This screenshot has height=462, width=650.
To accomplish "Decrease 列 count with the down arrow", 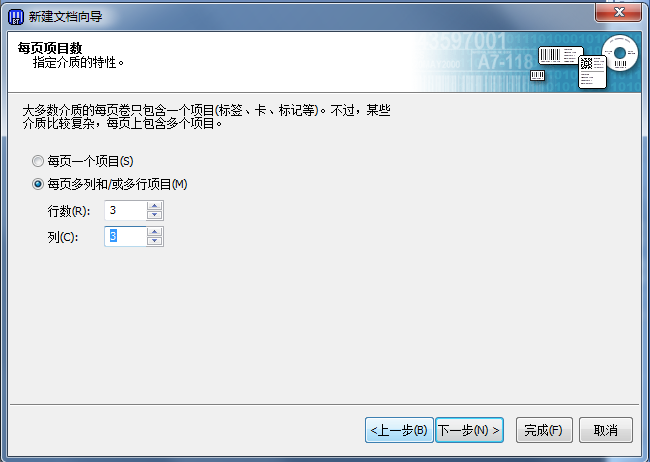I will click(155, 241).
